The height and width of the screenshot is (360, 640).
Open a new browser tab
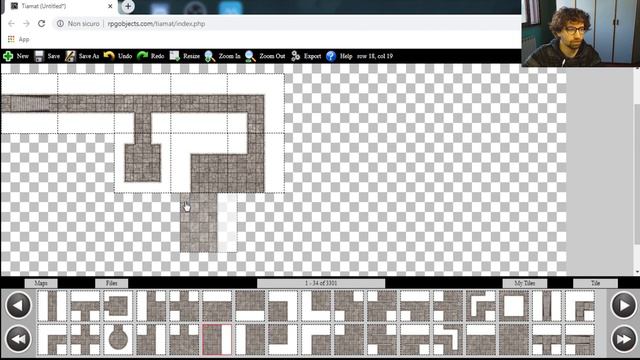[128, 6]
